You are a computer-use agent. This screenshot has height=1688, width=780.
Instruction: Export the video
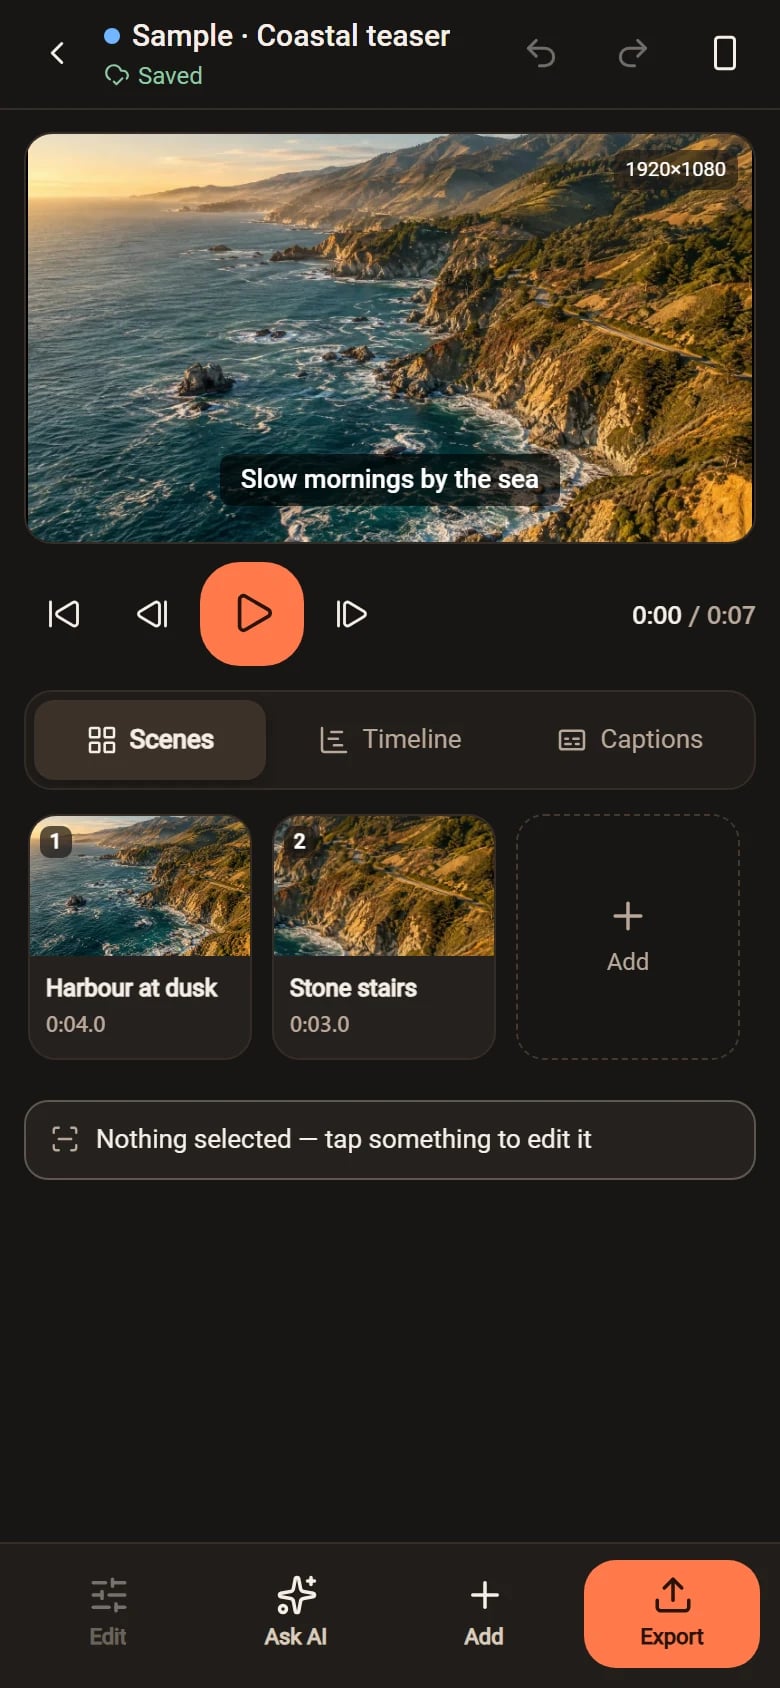672,1613
